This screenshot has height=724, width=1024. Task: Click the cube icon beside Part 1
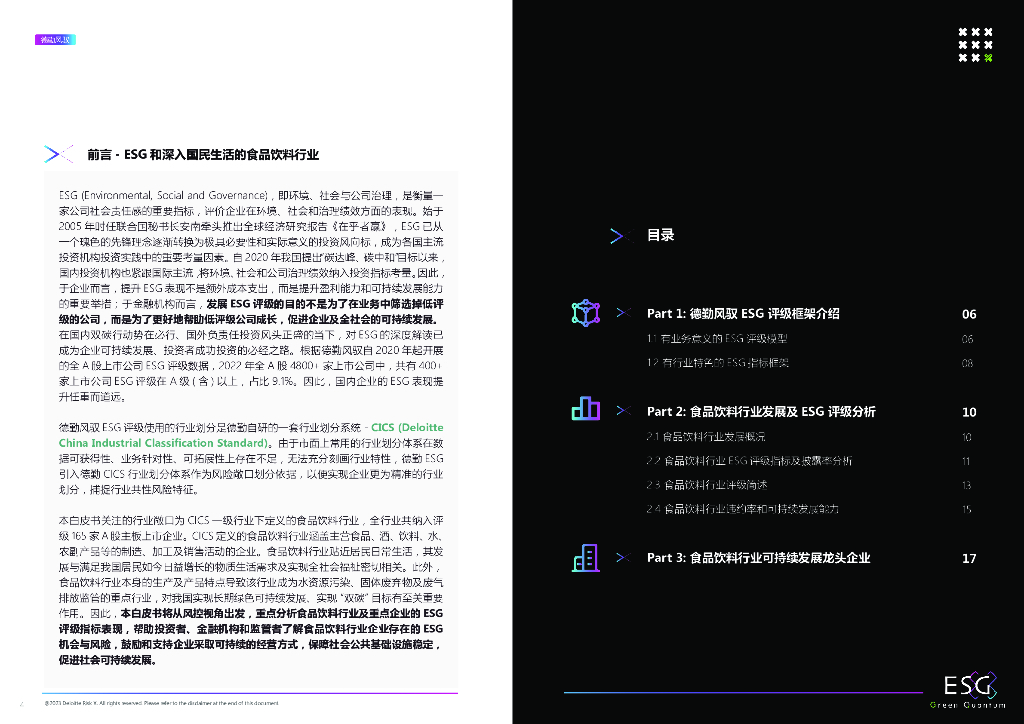point(585,313)
